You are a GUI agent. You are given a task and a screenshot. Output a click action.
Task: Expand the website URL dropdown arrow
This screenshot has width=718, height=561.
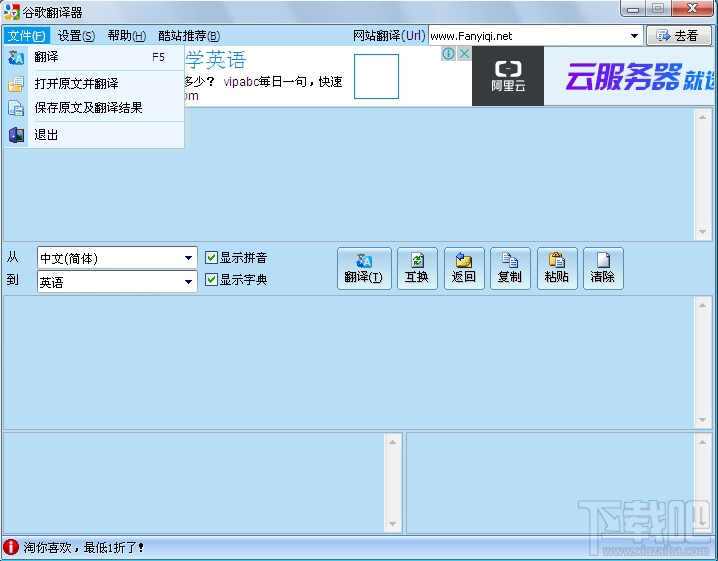pyautogui.click(x=634, y=36)
